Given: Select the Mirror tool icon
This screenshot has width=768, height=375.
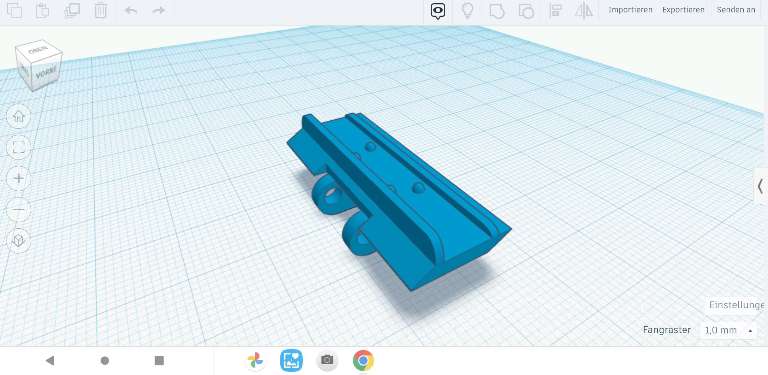Looking at the screenshot, I should pos(584,11).
